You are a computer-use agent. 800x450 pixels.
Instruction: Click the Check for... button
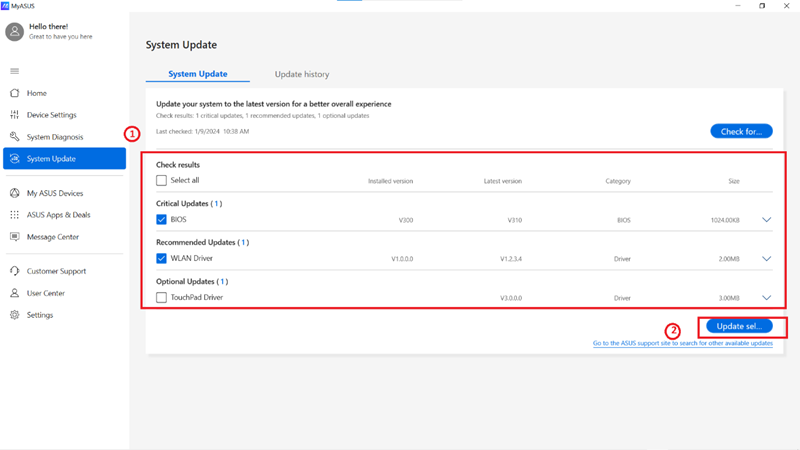coord(741,131)
